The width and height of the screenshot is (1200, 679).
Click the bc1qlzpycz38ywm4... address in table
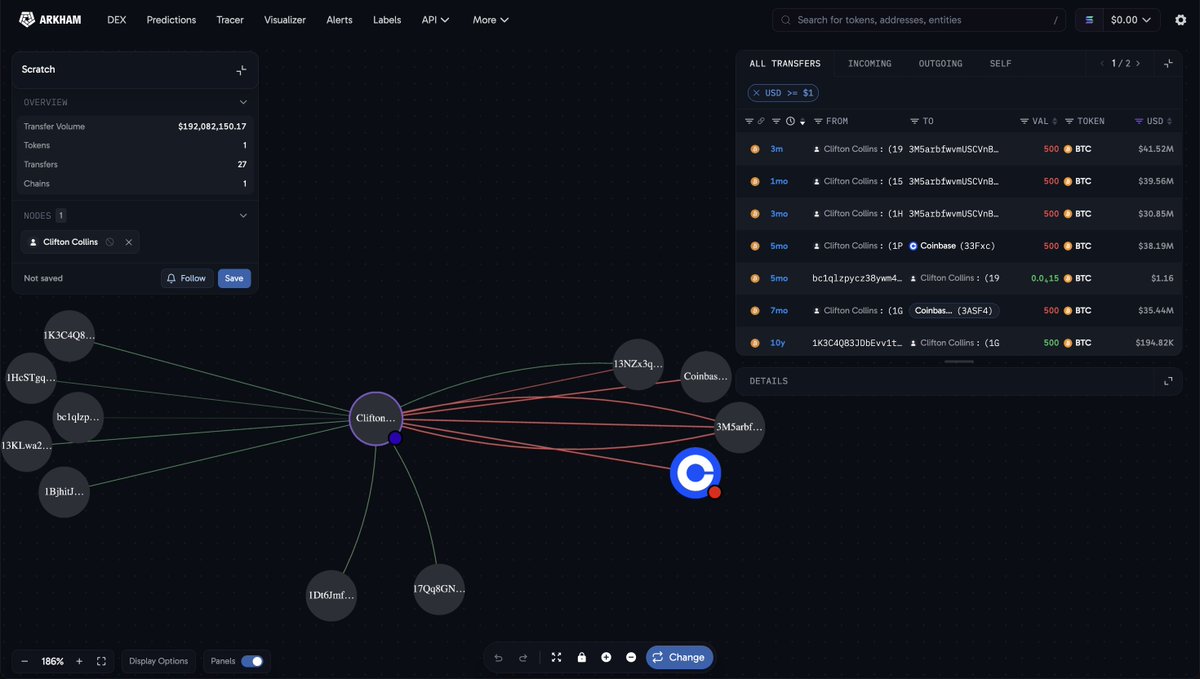[x=857, y=278]
